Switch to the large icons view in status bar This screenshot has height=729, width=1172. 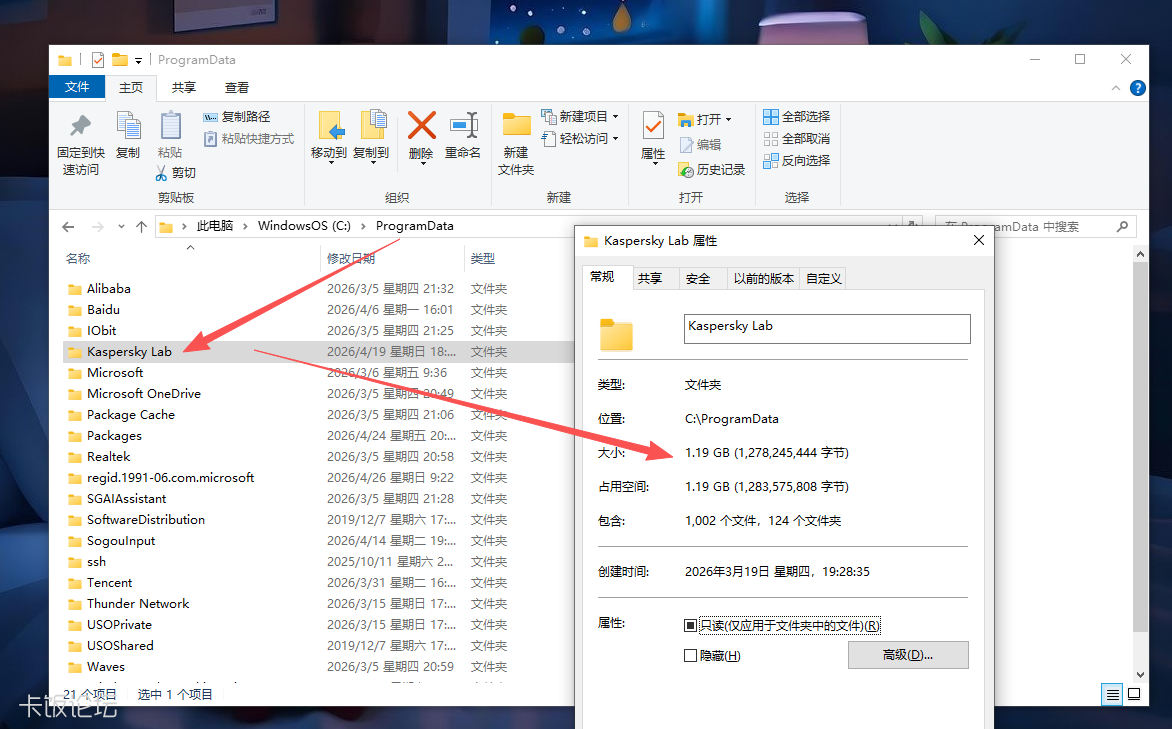(1134, 695)
